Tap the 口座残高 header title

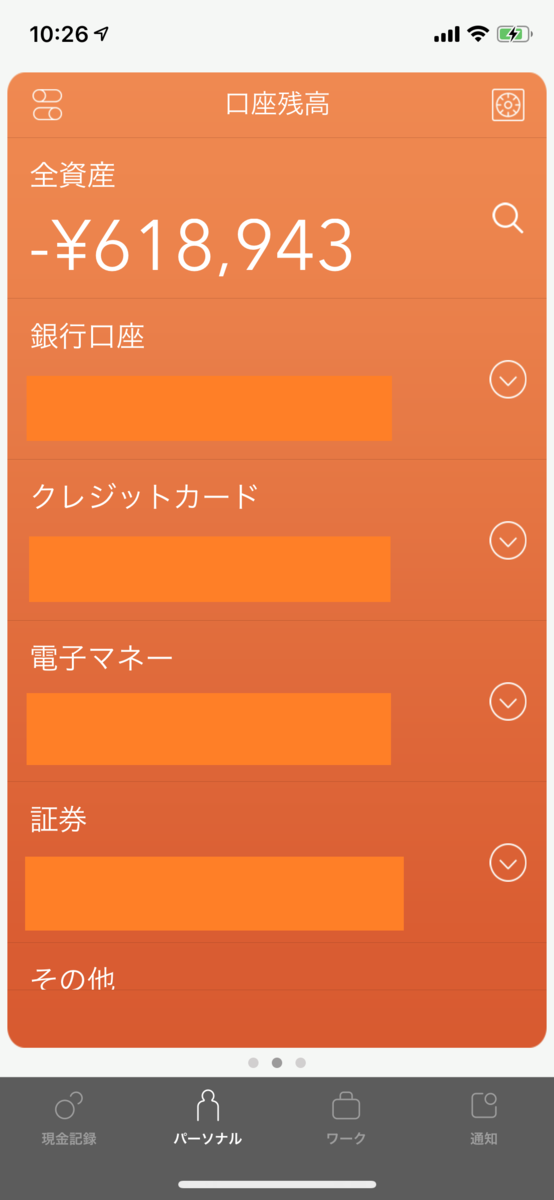click(x=277, y=104)
